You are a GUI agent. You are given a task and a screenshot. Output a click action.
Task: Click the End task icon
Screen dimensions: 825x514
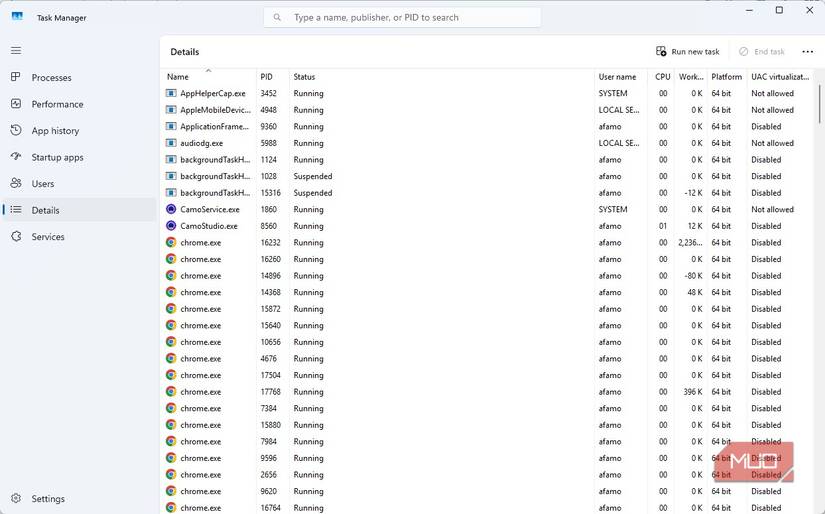coord(743,52)
